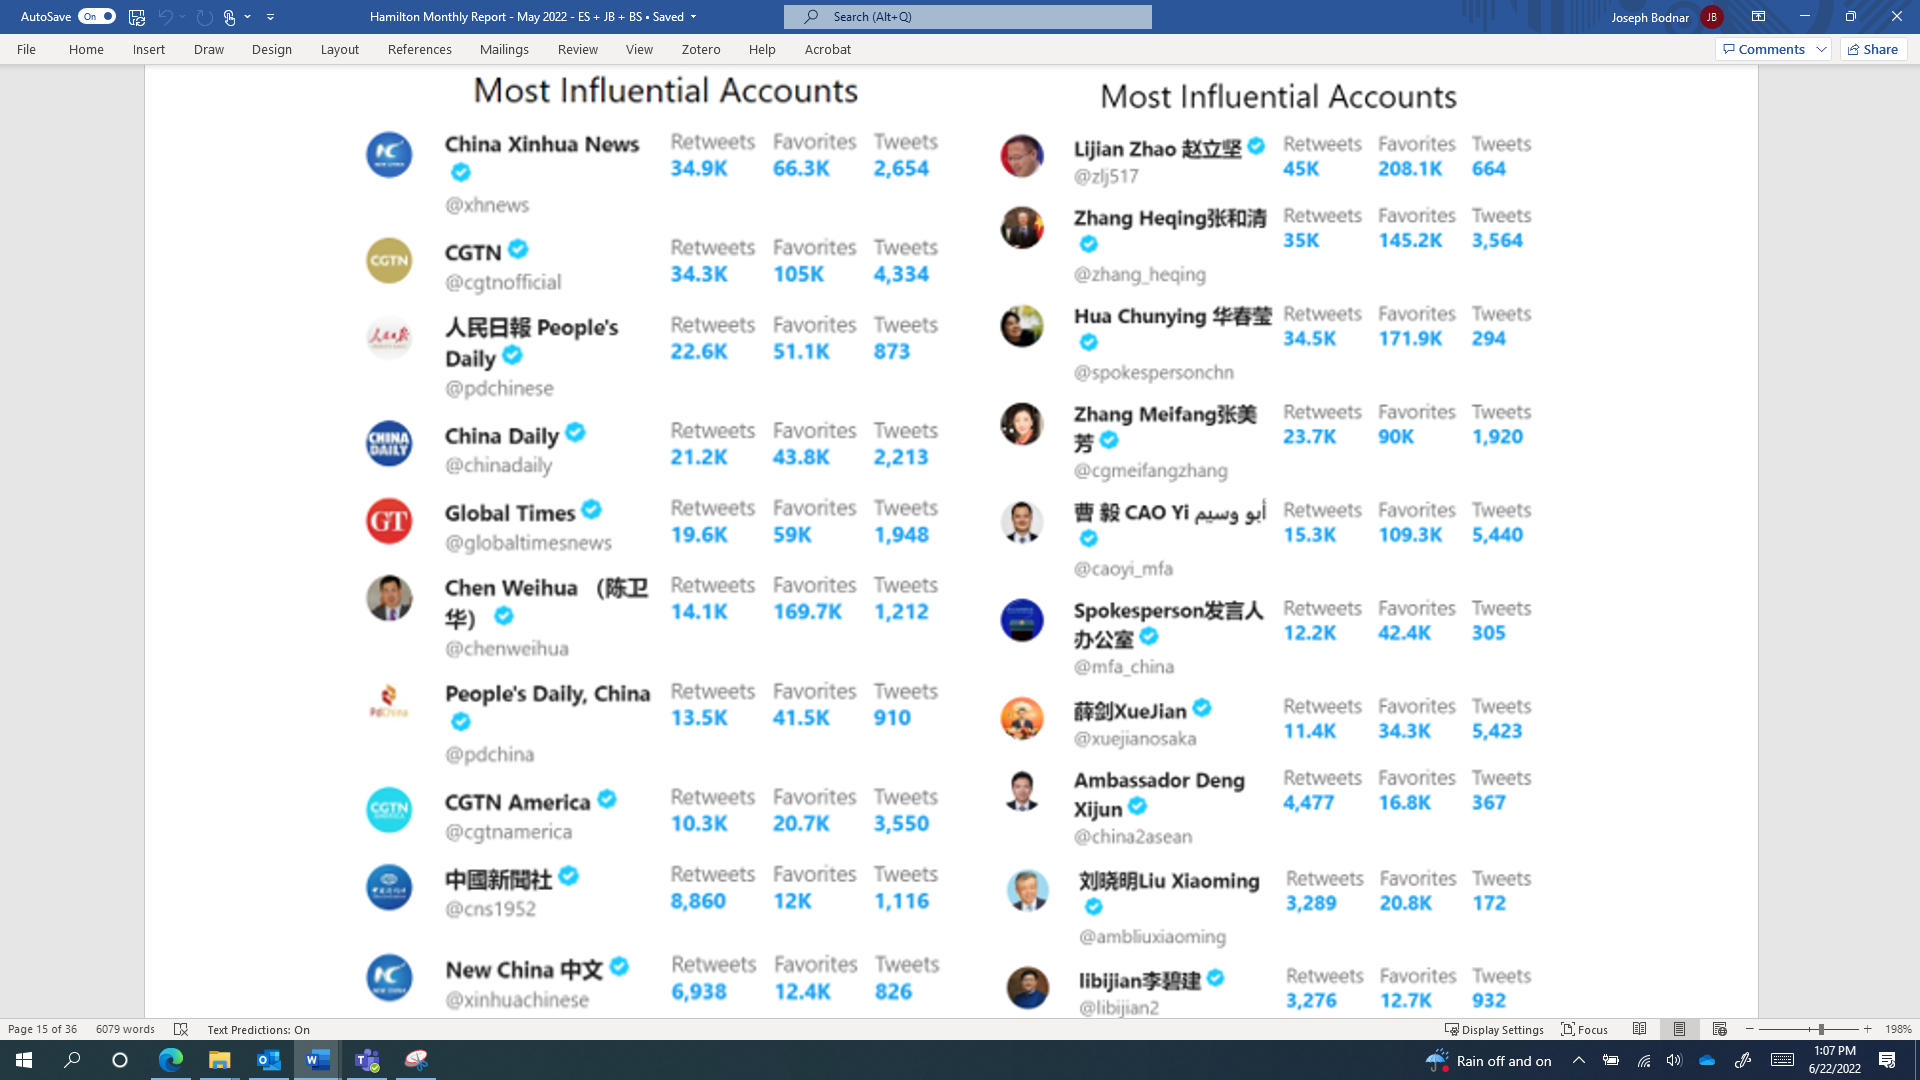The width and height of the screenshot is (1920, 1080).
Task: Click the Share button
Action: (x=1873, y=49)
